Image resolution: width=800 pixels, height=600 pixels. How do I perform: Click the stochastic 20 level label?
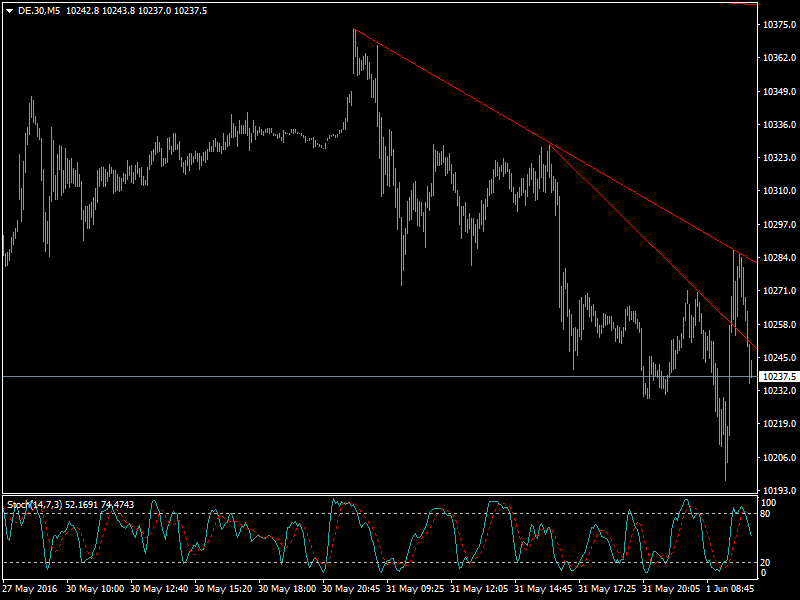767,562
